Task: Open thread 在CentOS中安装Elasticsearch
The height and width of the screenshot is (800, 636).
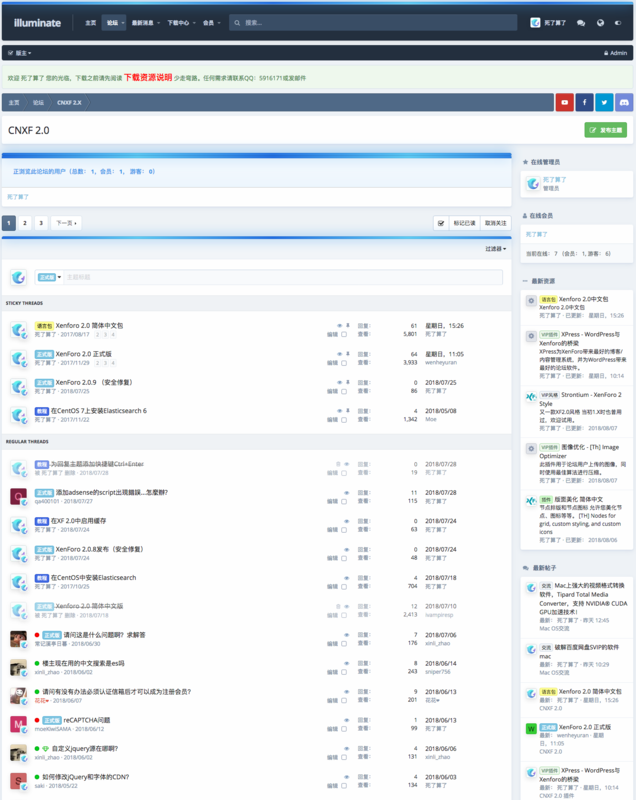Action: pyautogui.click(x=93, y=578)
